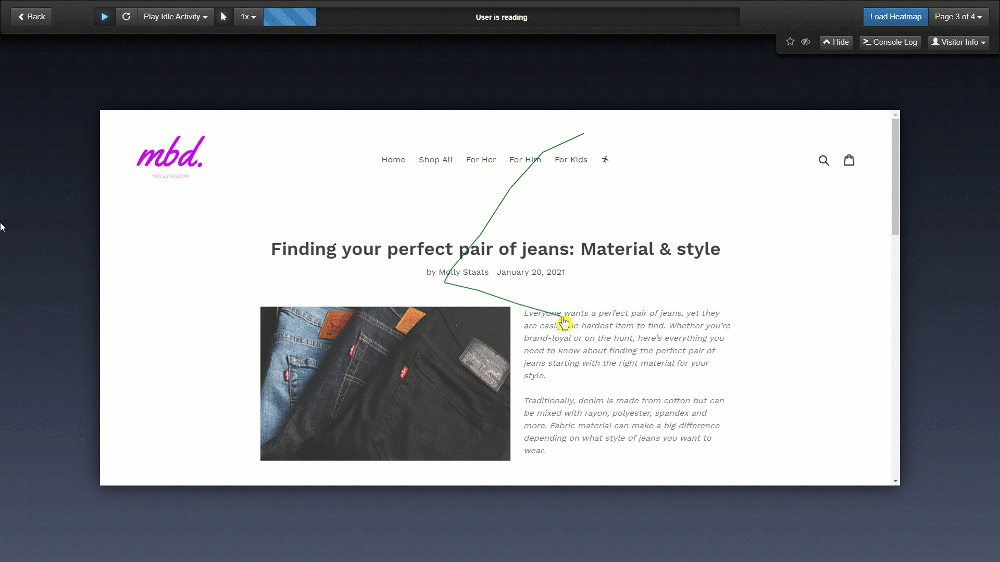Open the For Her menu link

pyautogui.click(x=481, y=159)
